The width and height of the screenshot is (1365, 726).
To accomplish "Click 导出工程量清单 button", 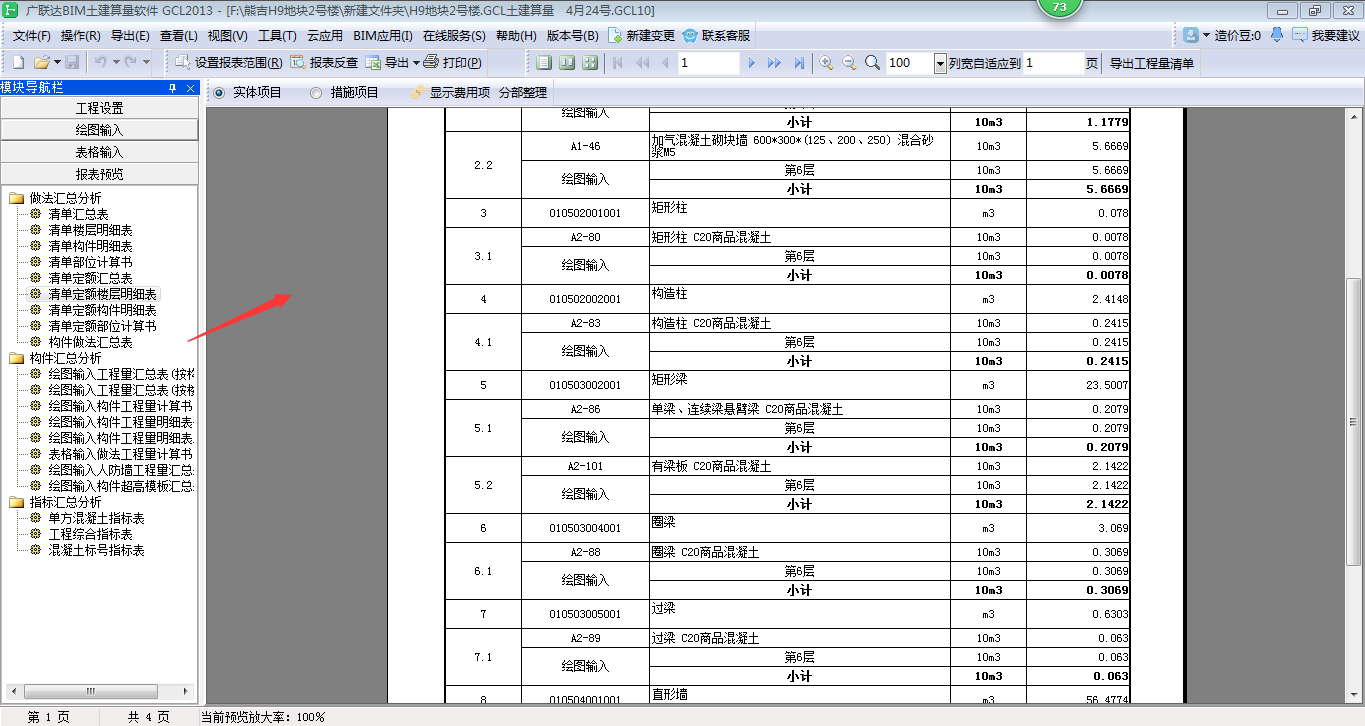I will click(1152, 63).
